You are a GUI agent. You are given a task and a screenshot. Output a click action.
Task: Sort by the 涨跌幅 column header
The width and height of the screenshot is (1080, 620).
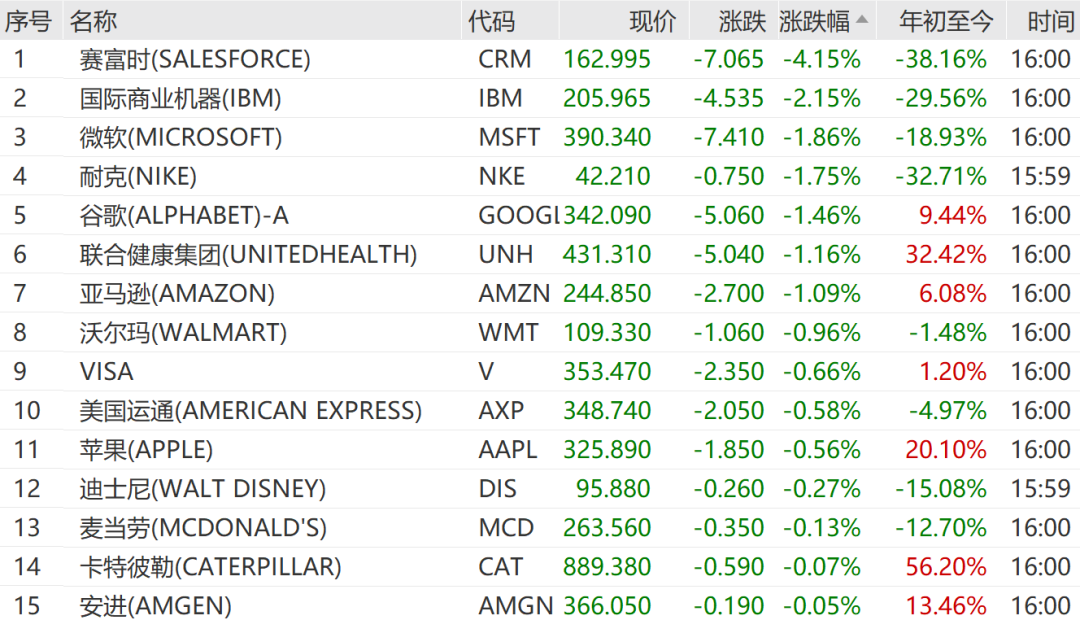click(815, 21)
